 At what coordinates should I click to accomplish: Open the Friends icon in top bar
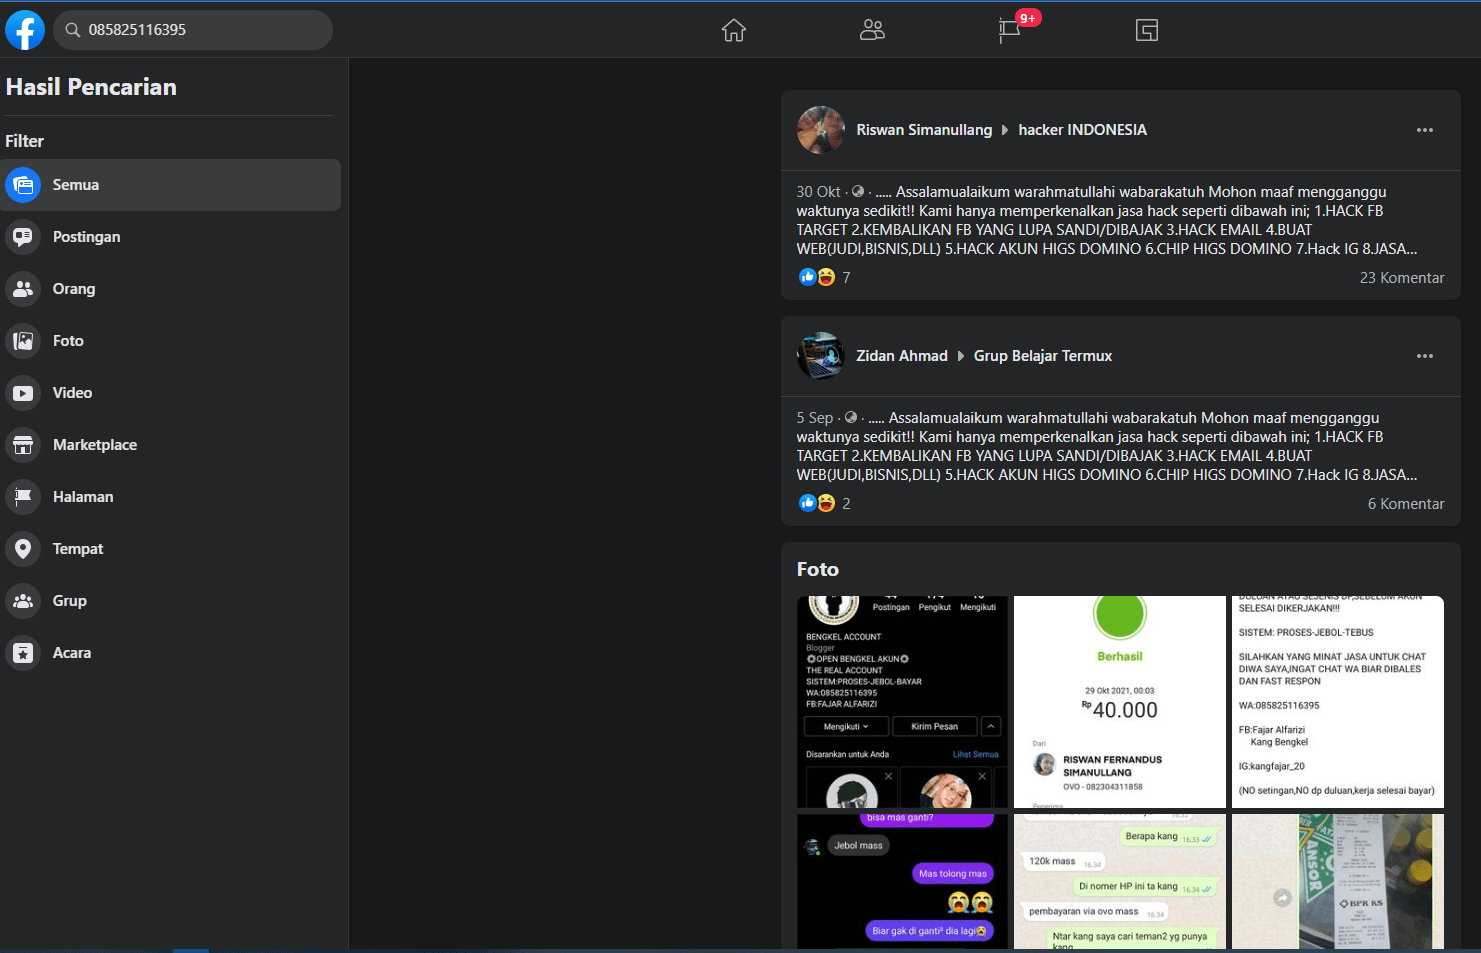pos(872,30)
